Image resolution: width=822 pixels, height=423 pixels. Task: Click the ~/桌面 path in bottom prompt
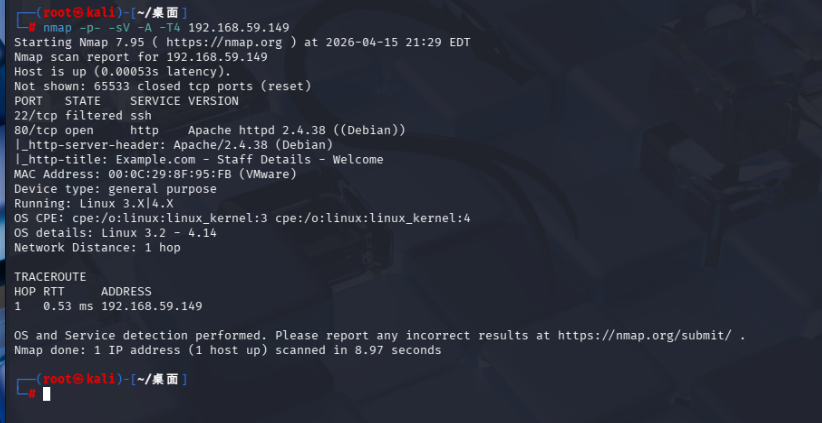[155, 379]
